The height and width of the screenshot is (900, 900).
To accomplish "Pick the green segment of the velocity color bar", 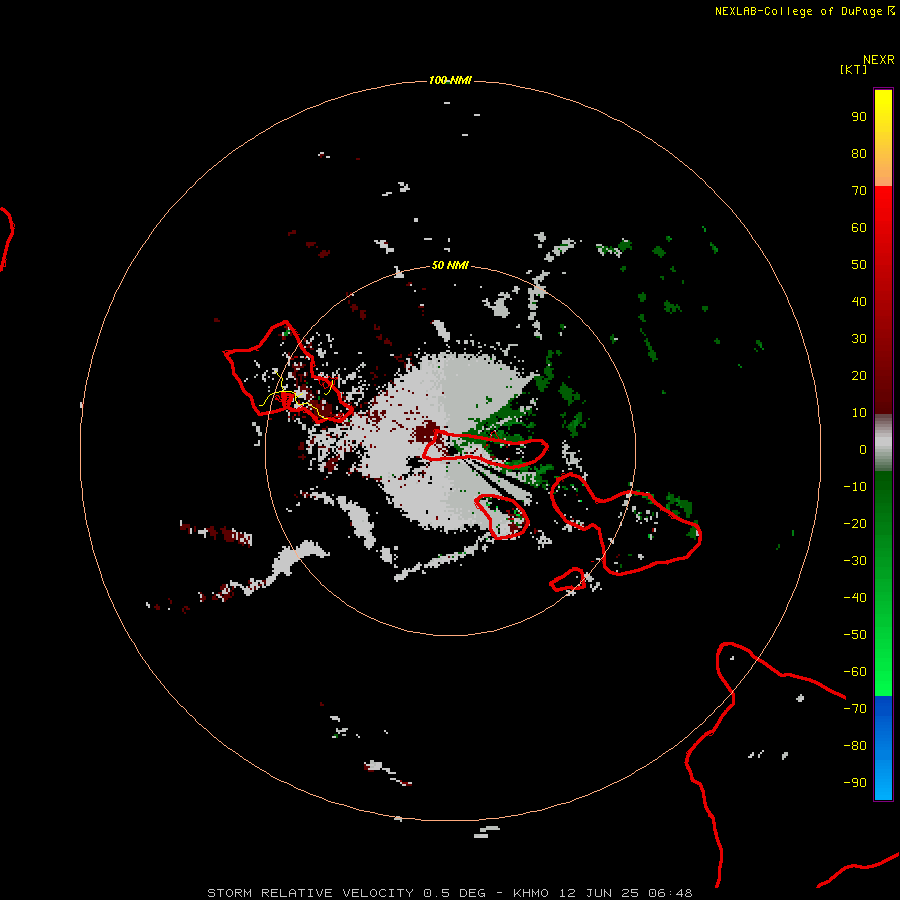I will pyautogui.click(x=883, y=584).
